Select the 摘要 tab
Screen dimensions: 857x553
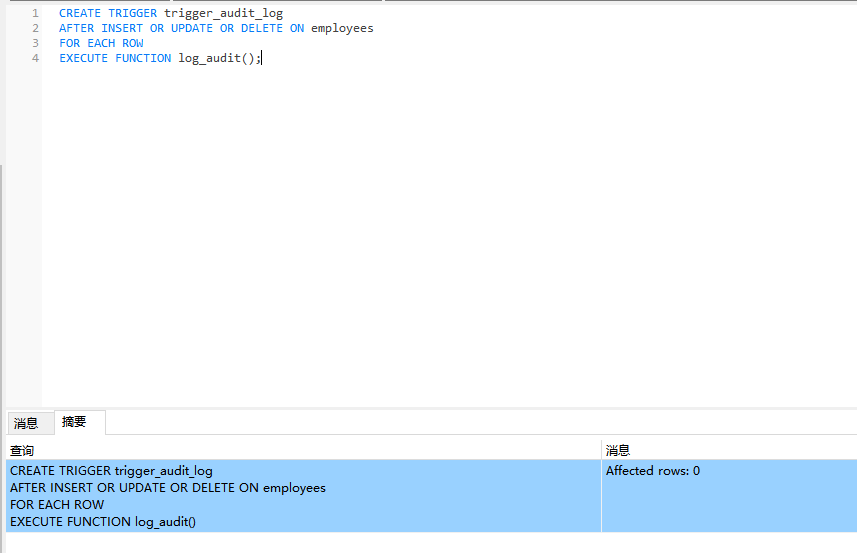80,422
